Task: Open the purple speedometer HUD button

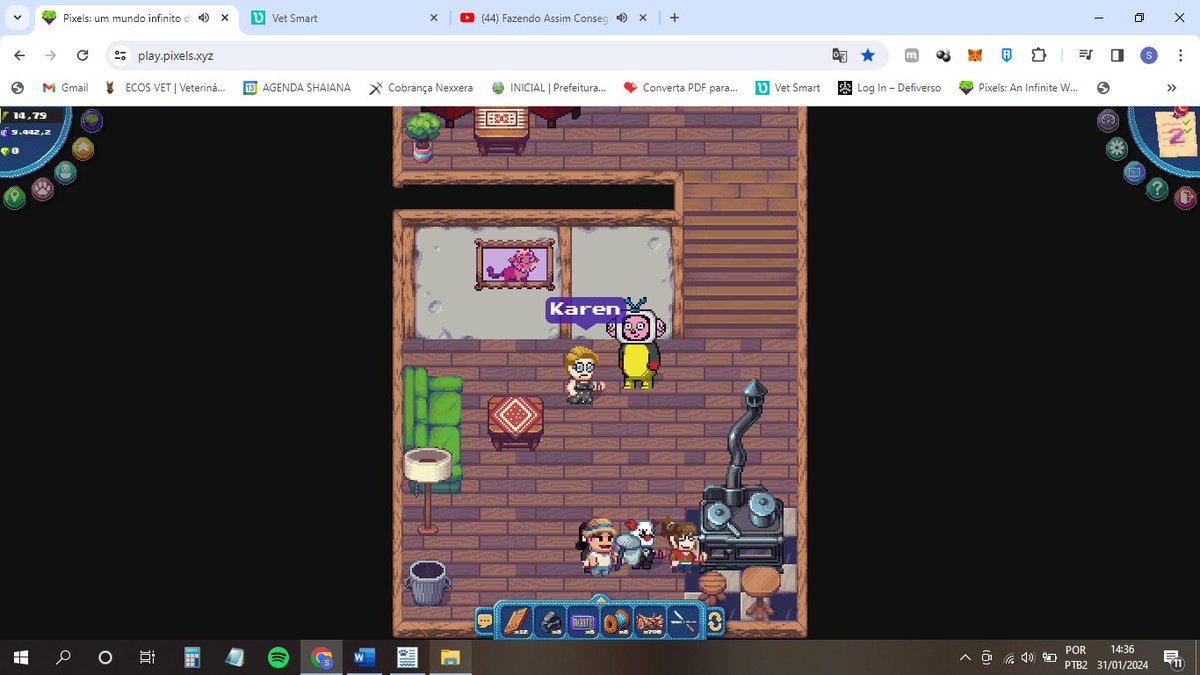Action: pyautogui.click(x=1108, y=121)
